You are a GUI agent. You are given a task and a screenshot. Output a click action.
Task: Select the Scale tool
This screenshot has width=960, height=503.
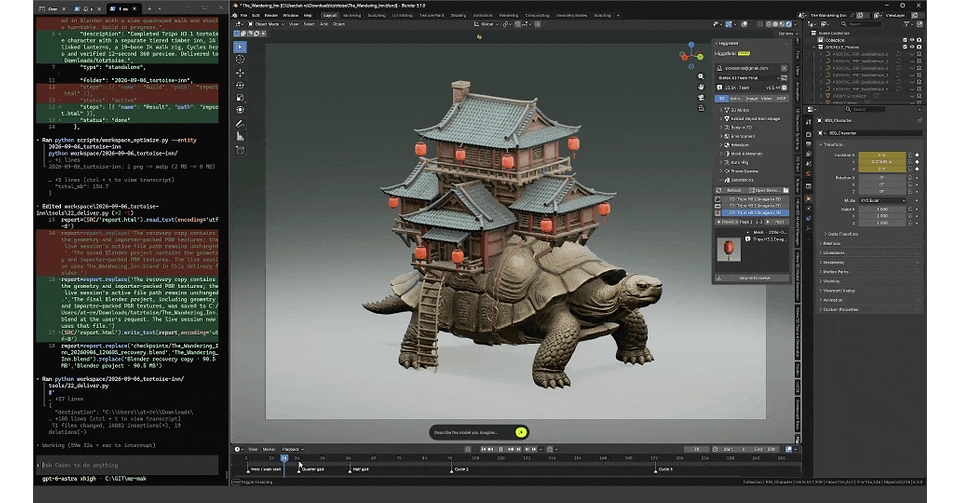click(240, 98)
